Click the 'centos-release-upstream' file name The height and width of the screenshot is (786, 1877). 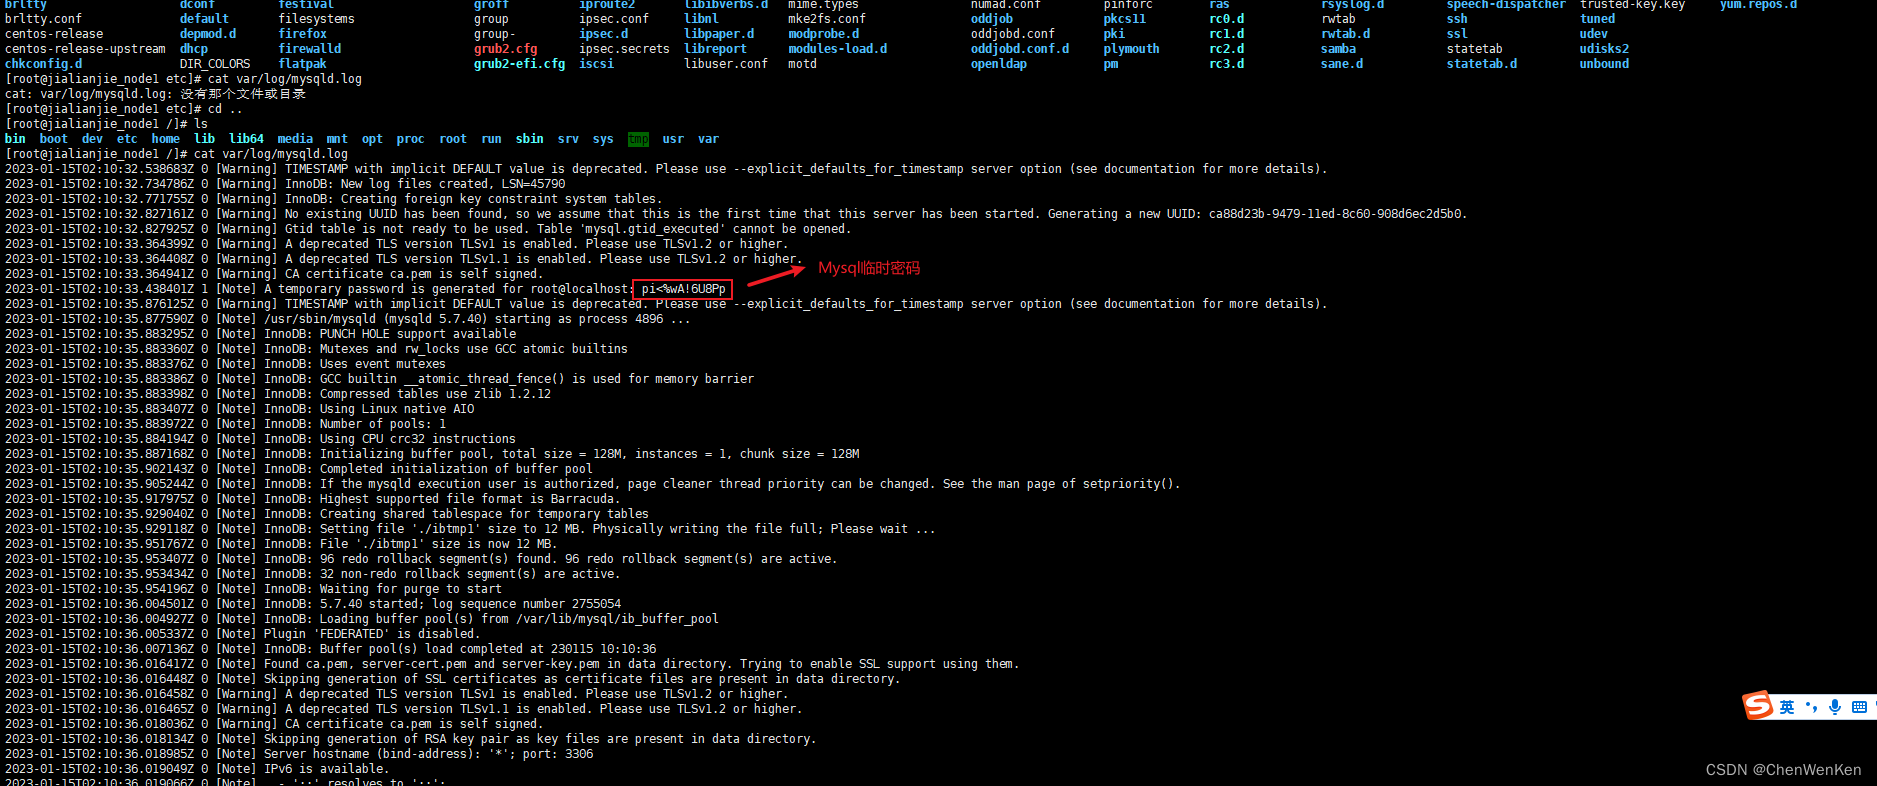click(85, 49)
